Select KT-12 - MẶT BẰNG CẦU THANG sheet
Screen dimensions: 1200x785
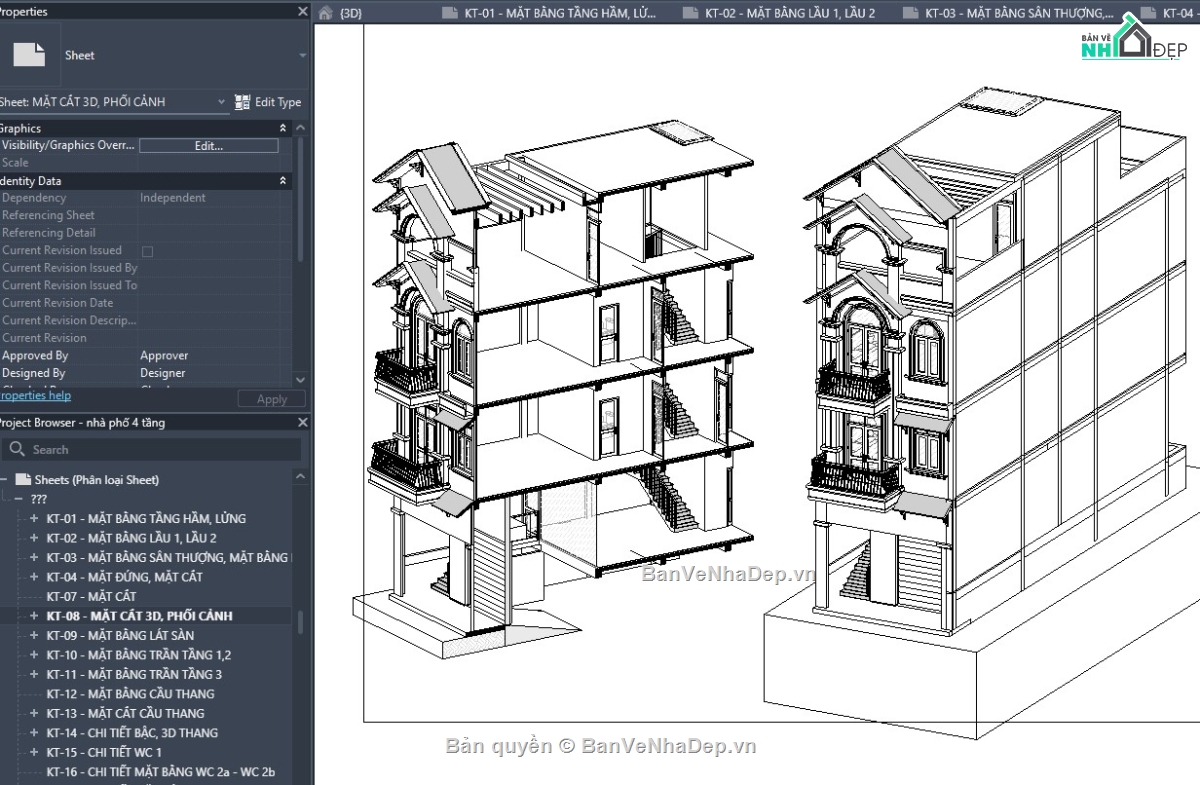(x=130, y=694)
